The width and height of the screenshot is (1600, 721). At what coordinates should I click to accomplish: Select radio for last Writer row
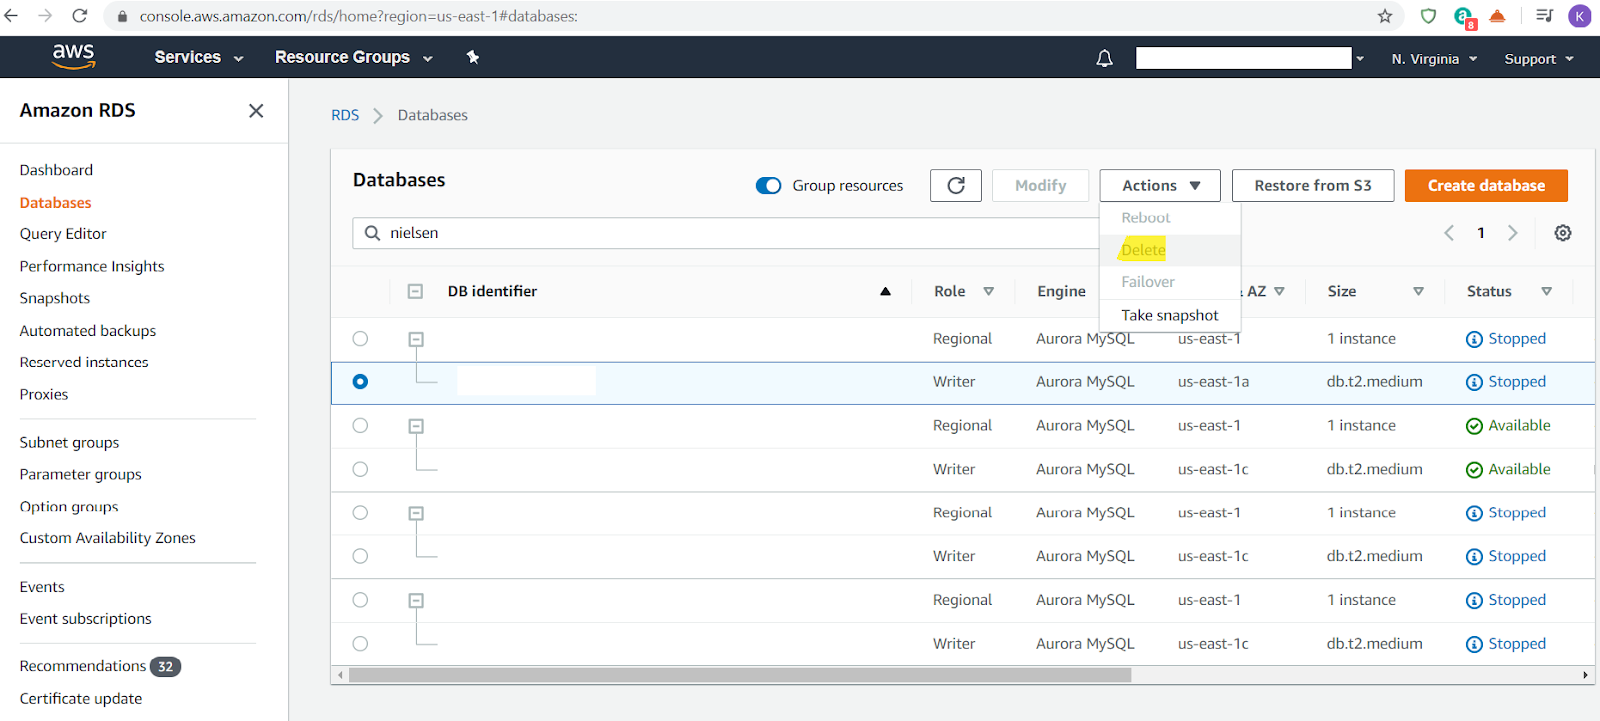pos(360,644)
